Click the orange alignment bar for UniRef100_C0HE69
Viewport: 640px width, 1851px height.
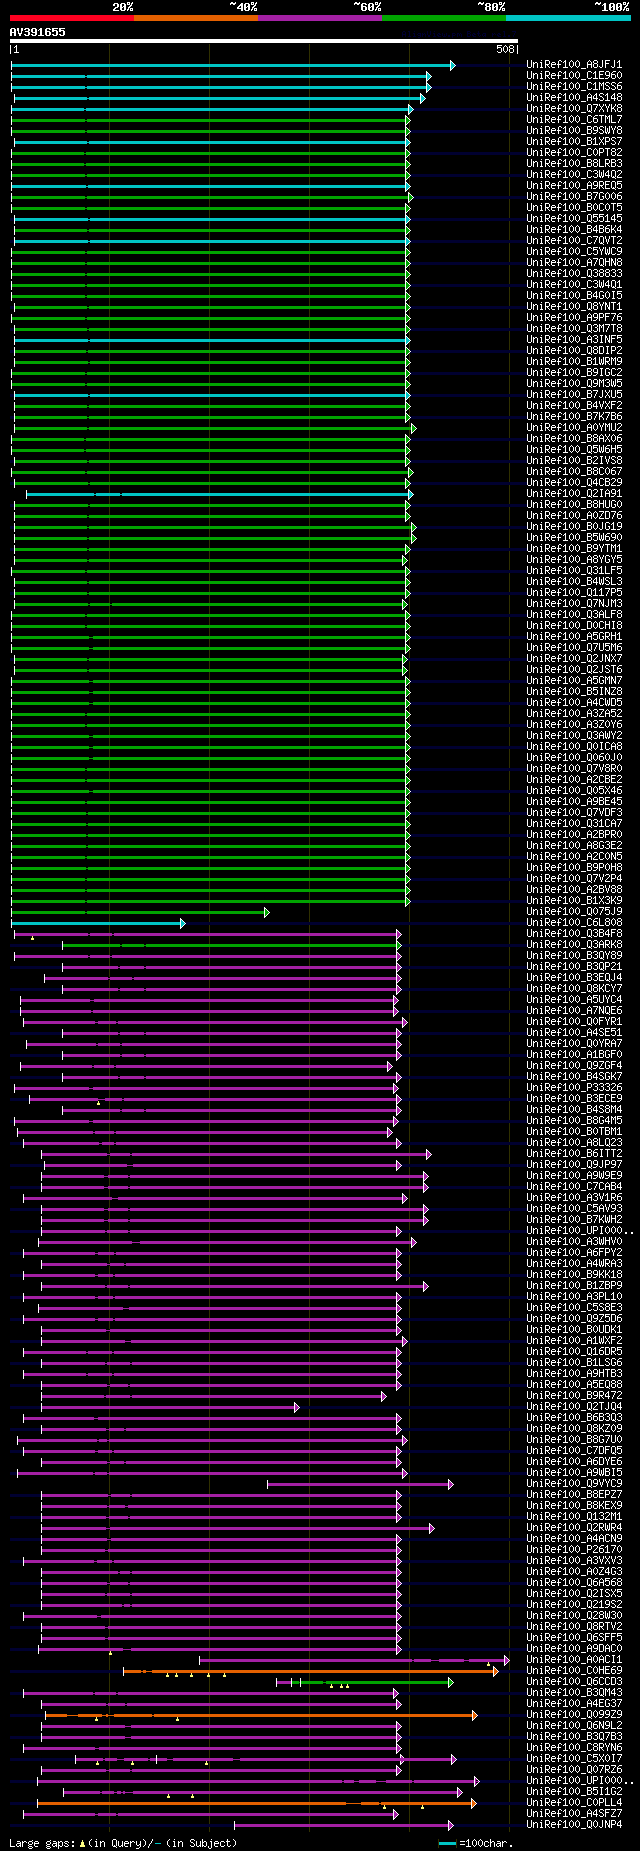[310, 1671]
